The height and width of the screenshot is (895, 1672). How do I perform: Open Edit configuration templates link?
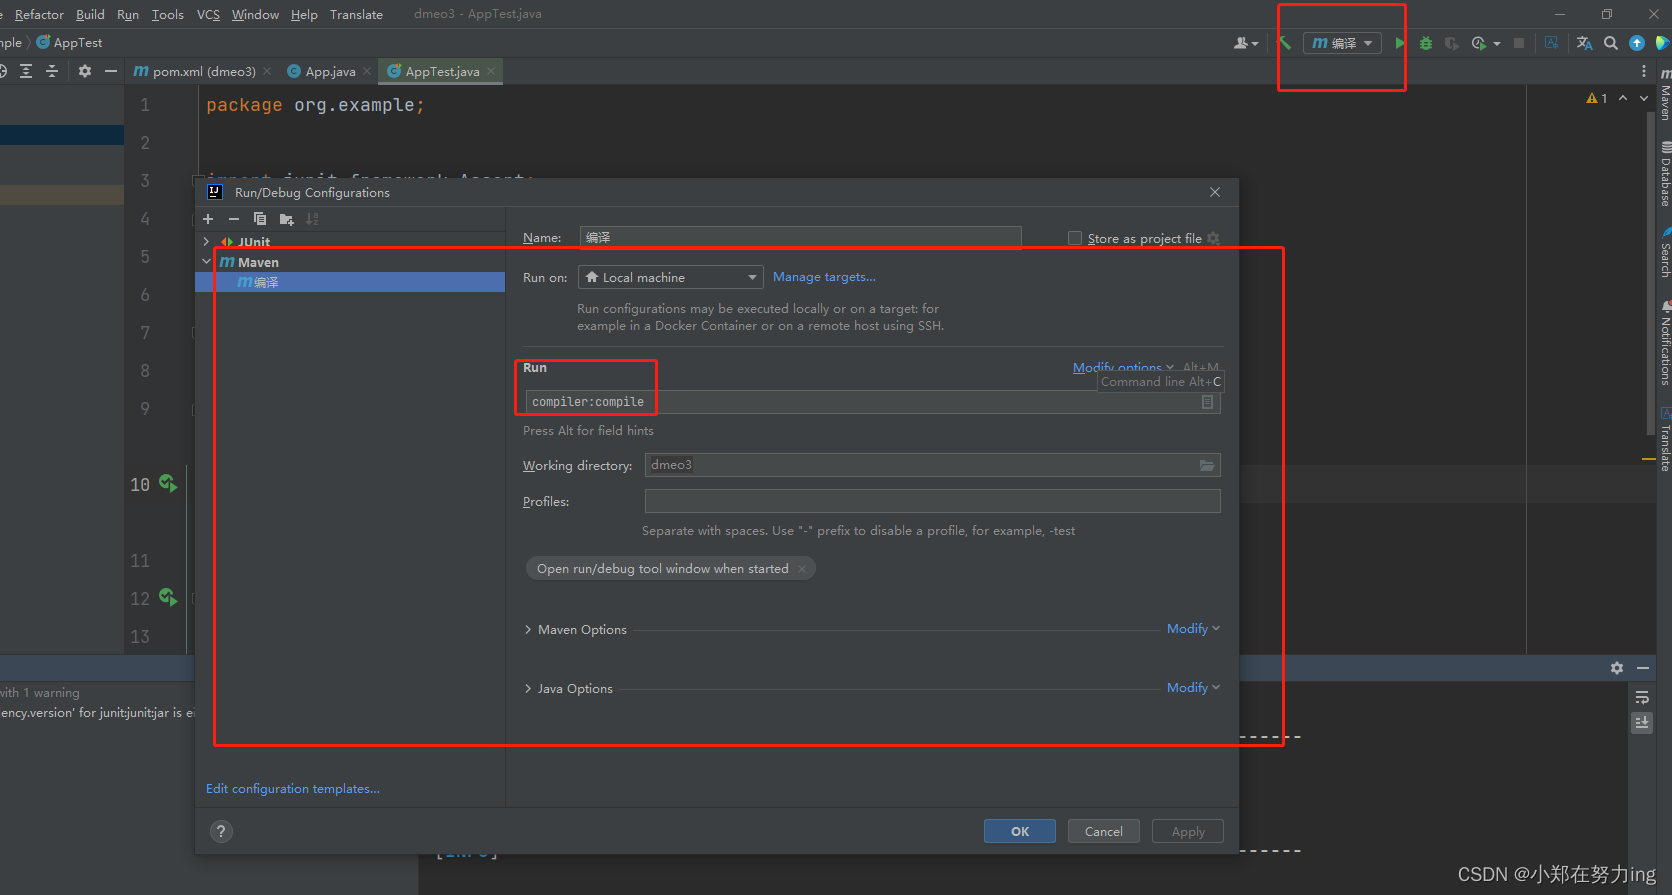293,789
